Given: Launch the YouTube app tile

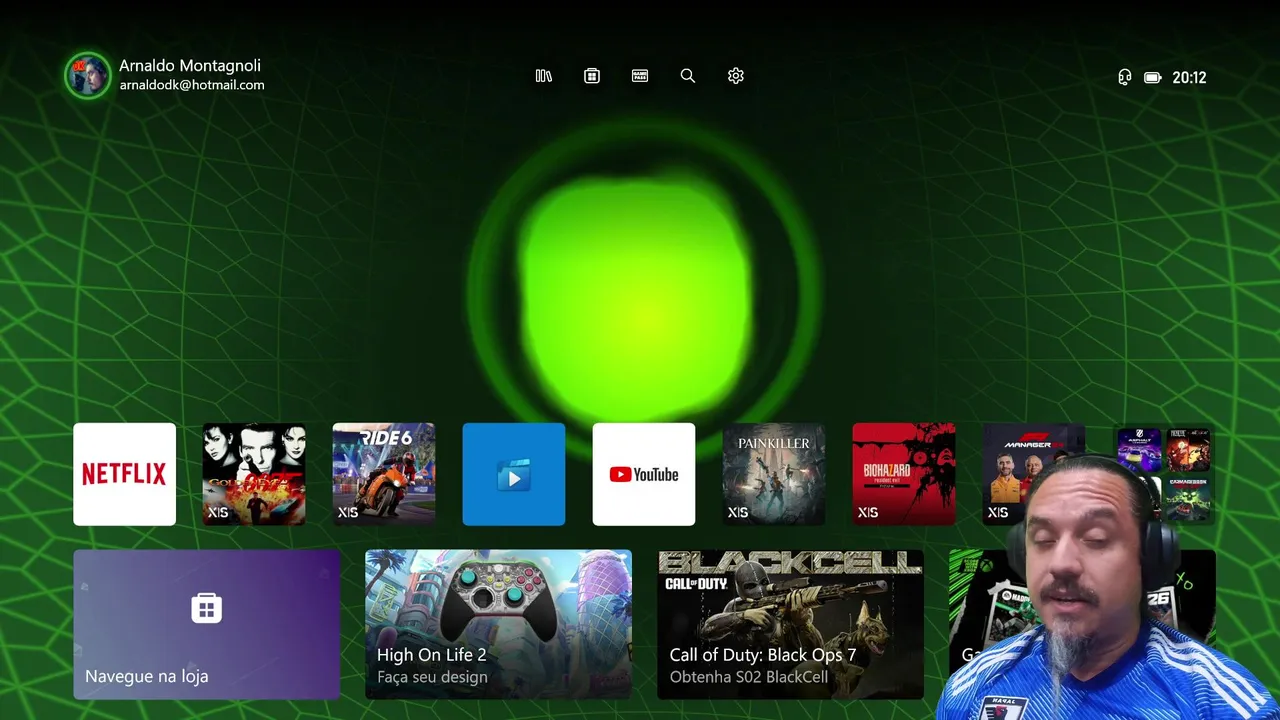Looking at the screenshot, I should click(x=644, y=474).
